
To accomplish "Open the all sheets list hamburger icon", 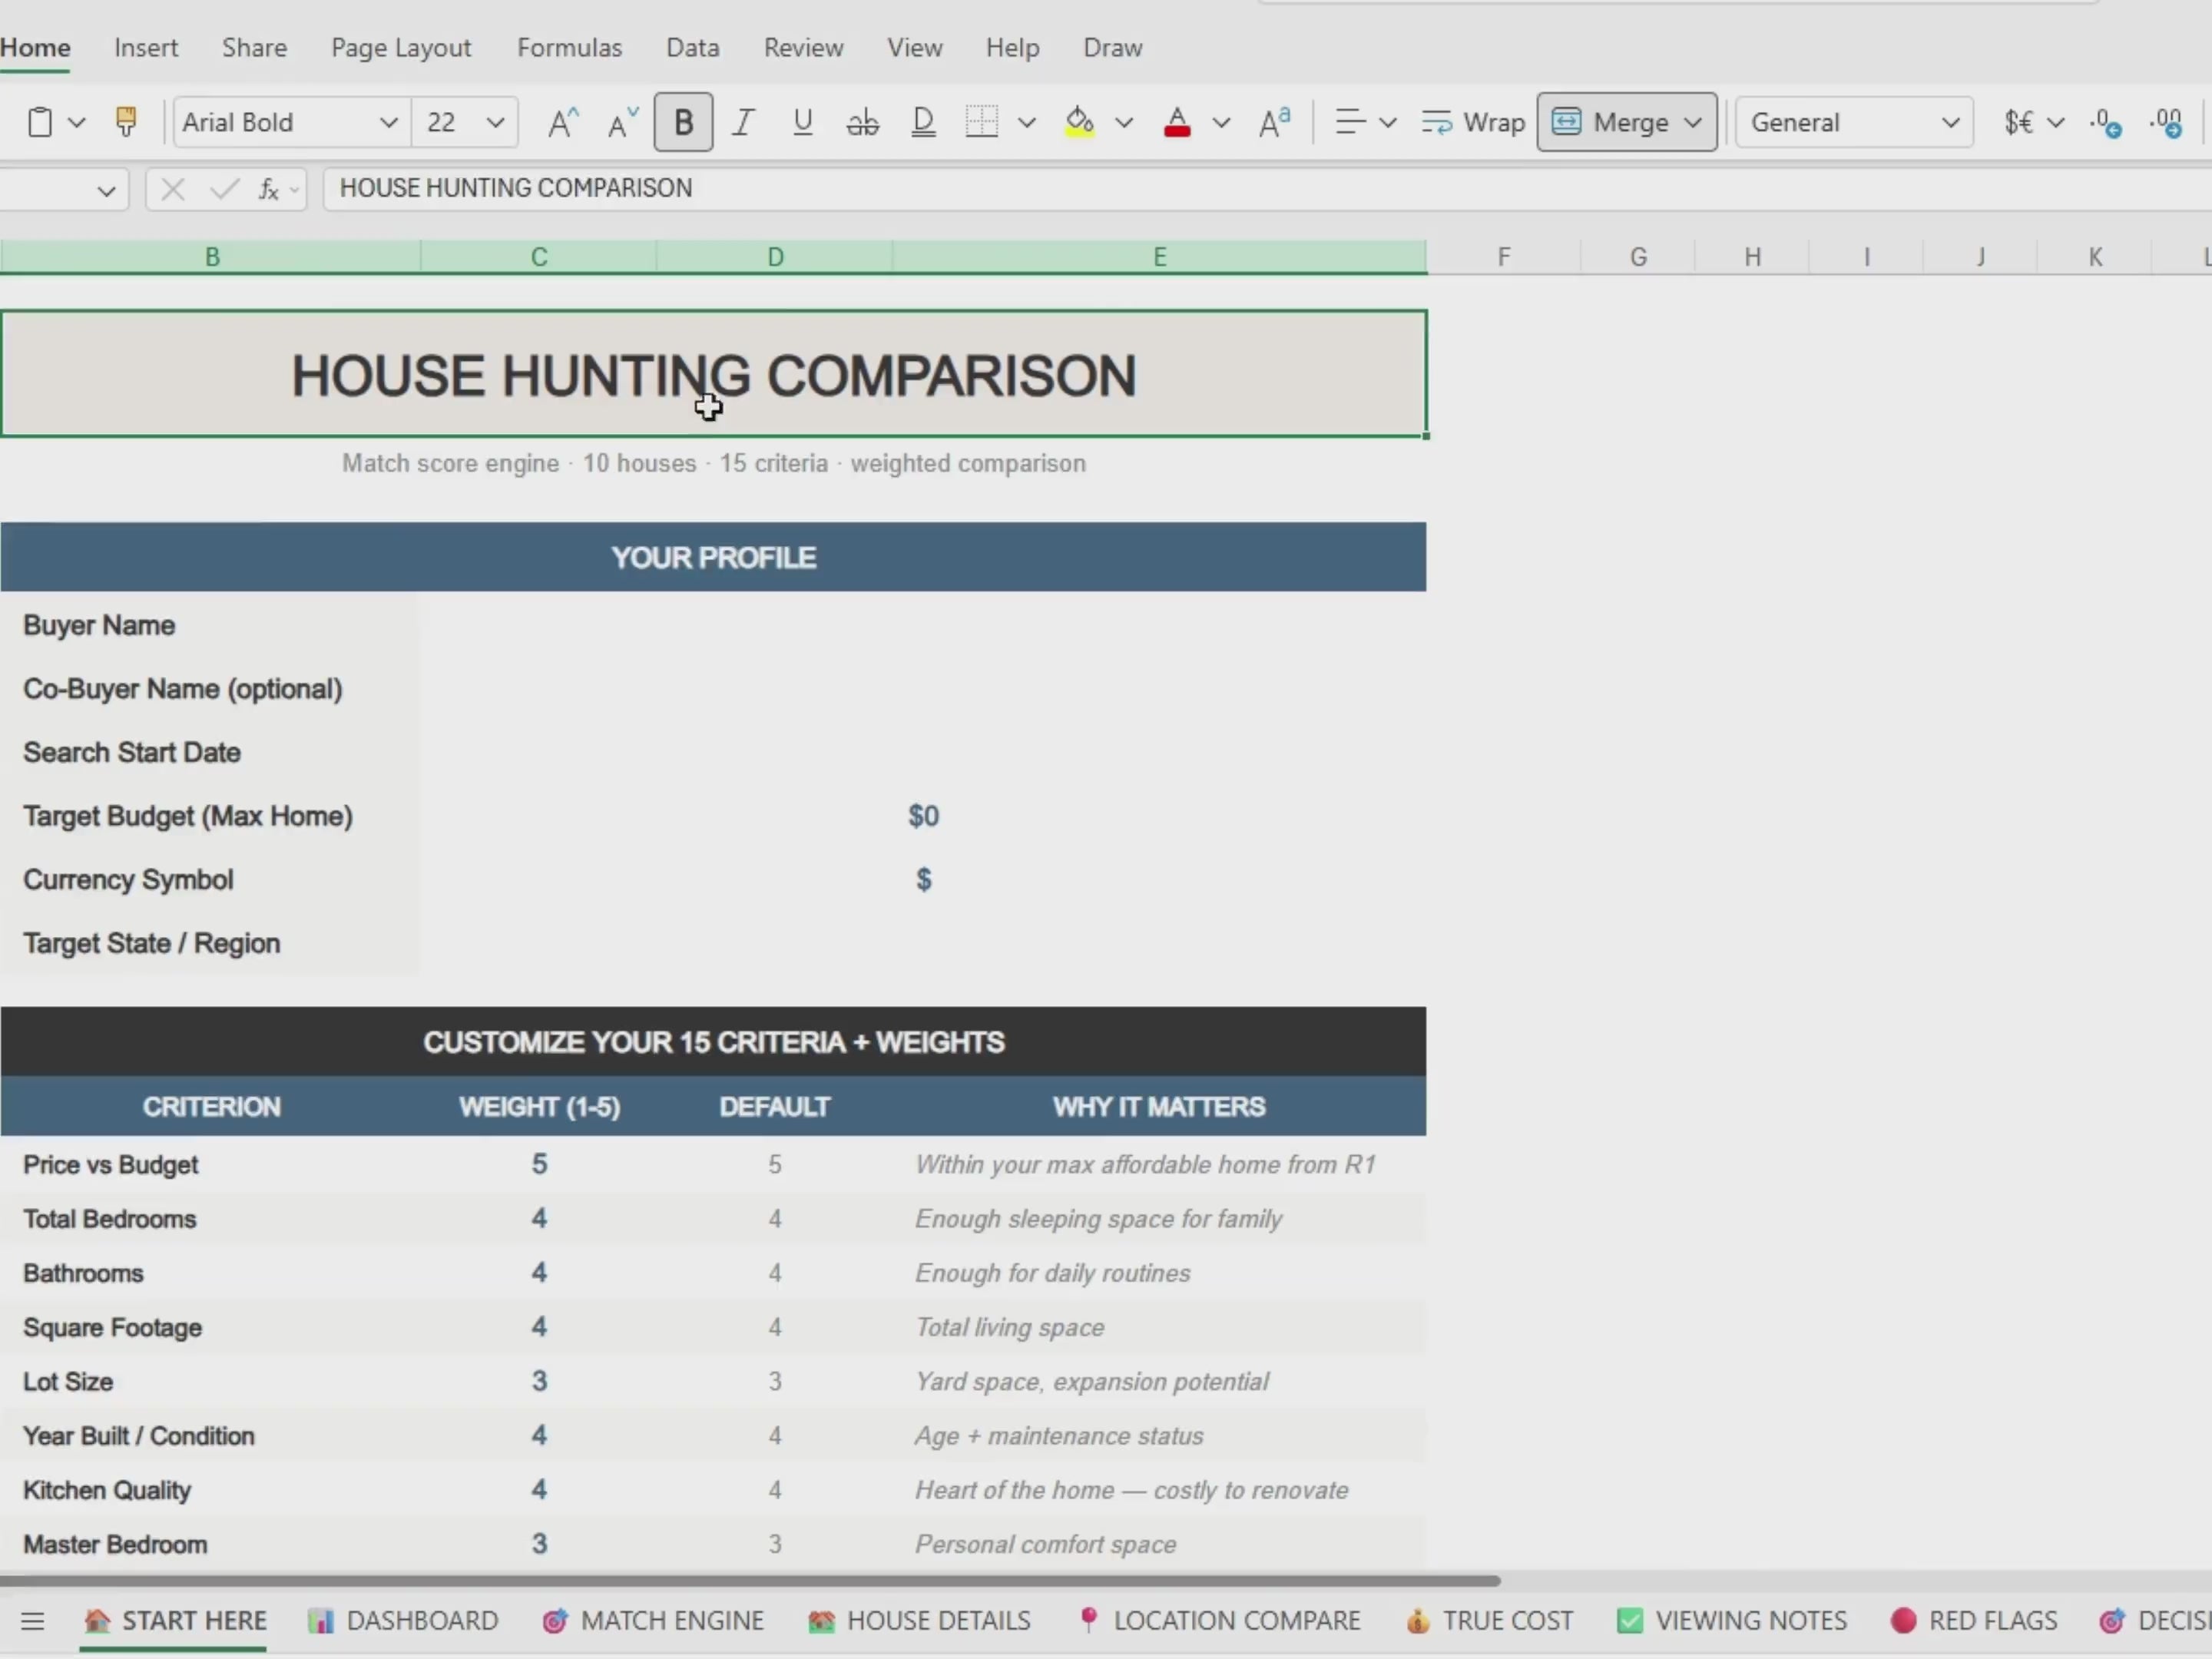I will click(32, 1621).
